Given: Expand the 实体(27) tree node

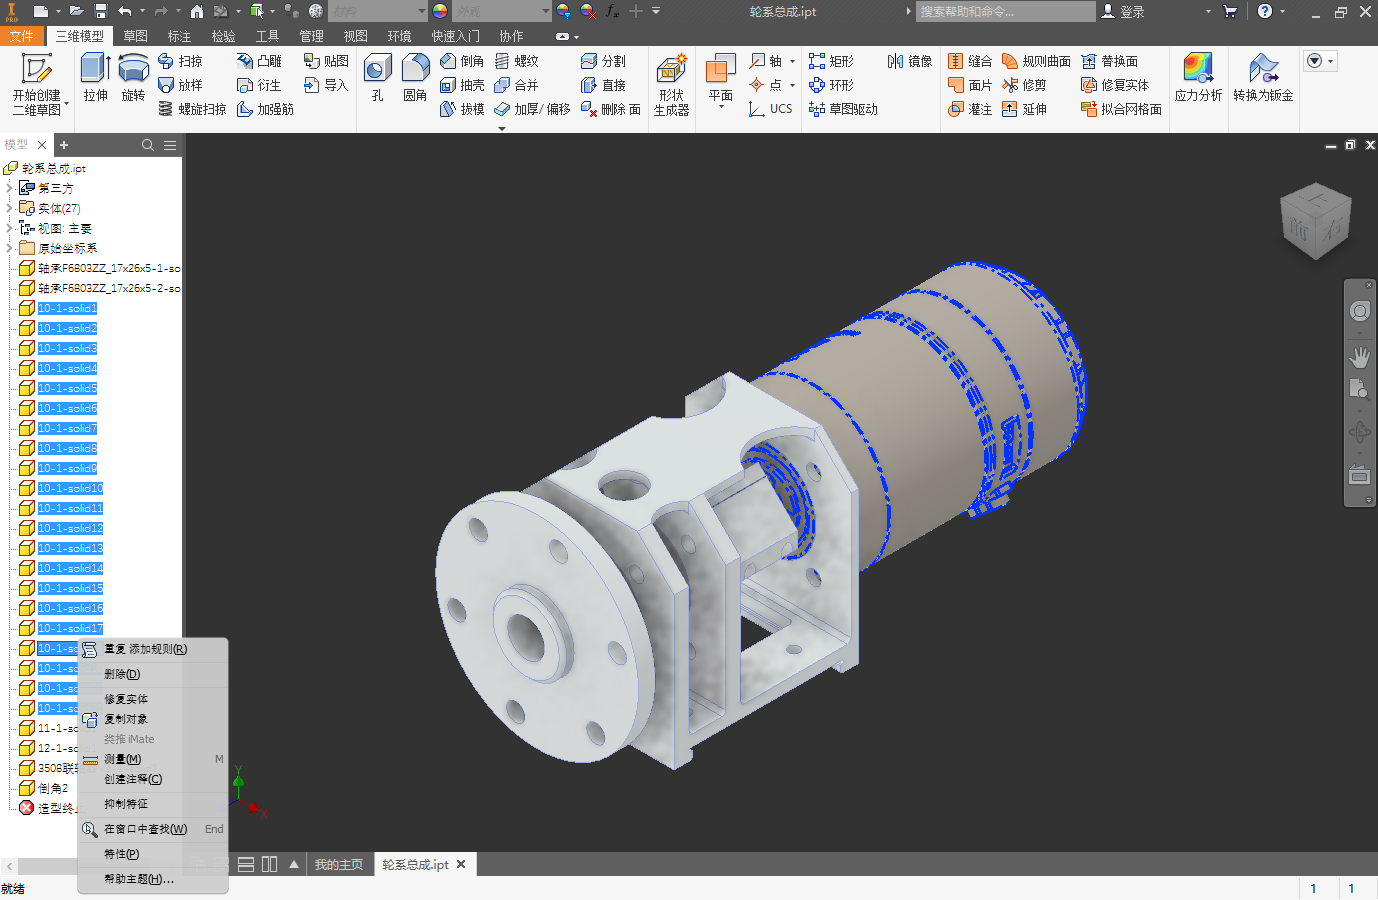Looking at the screenshot, I should [9, 208].
